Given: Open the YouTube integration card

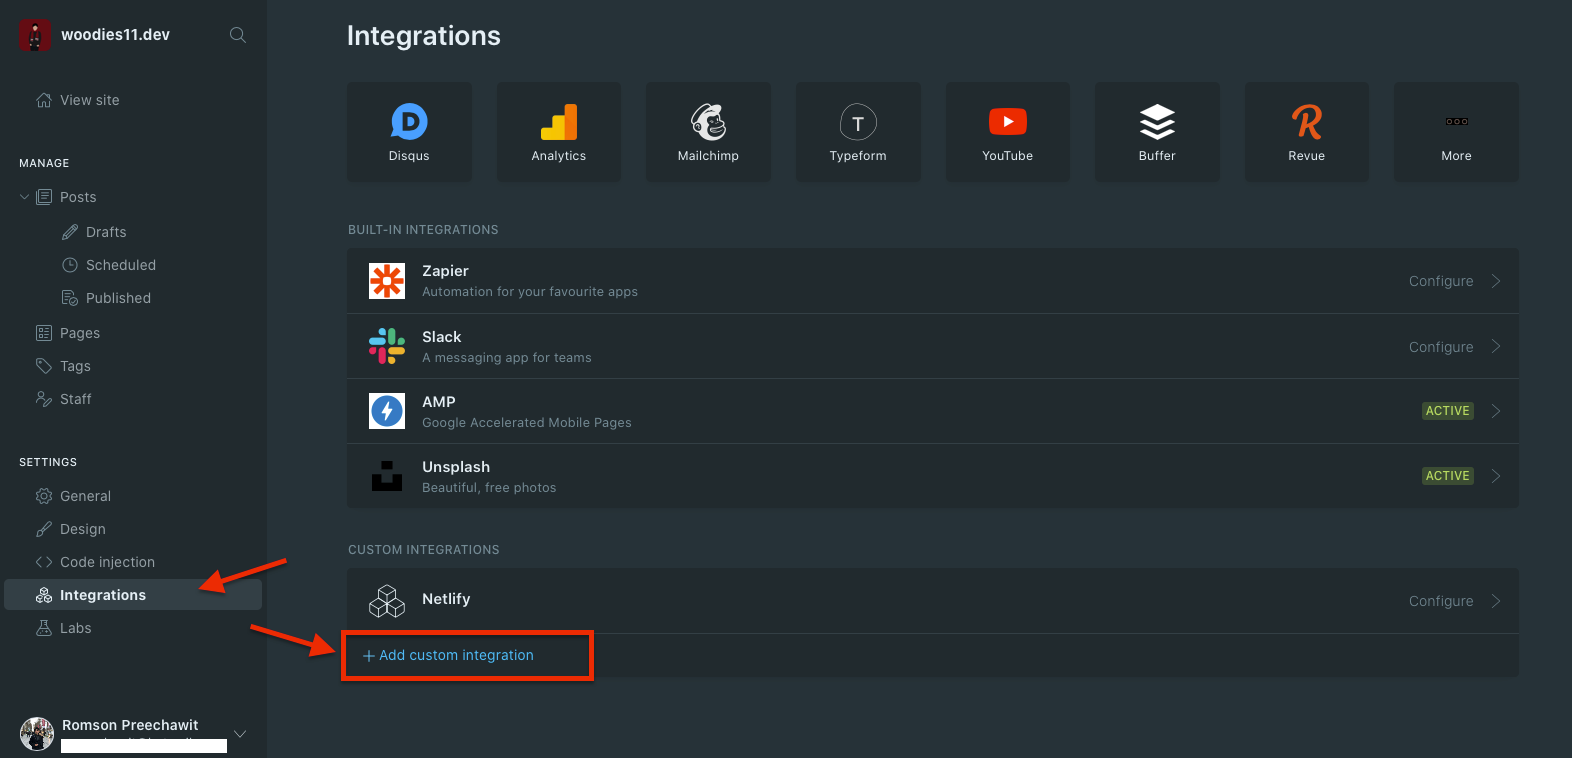Looking at the screenshot, I should pos(1008,132).
